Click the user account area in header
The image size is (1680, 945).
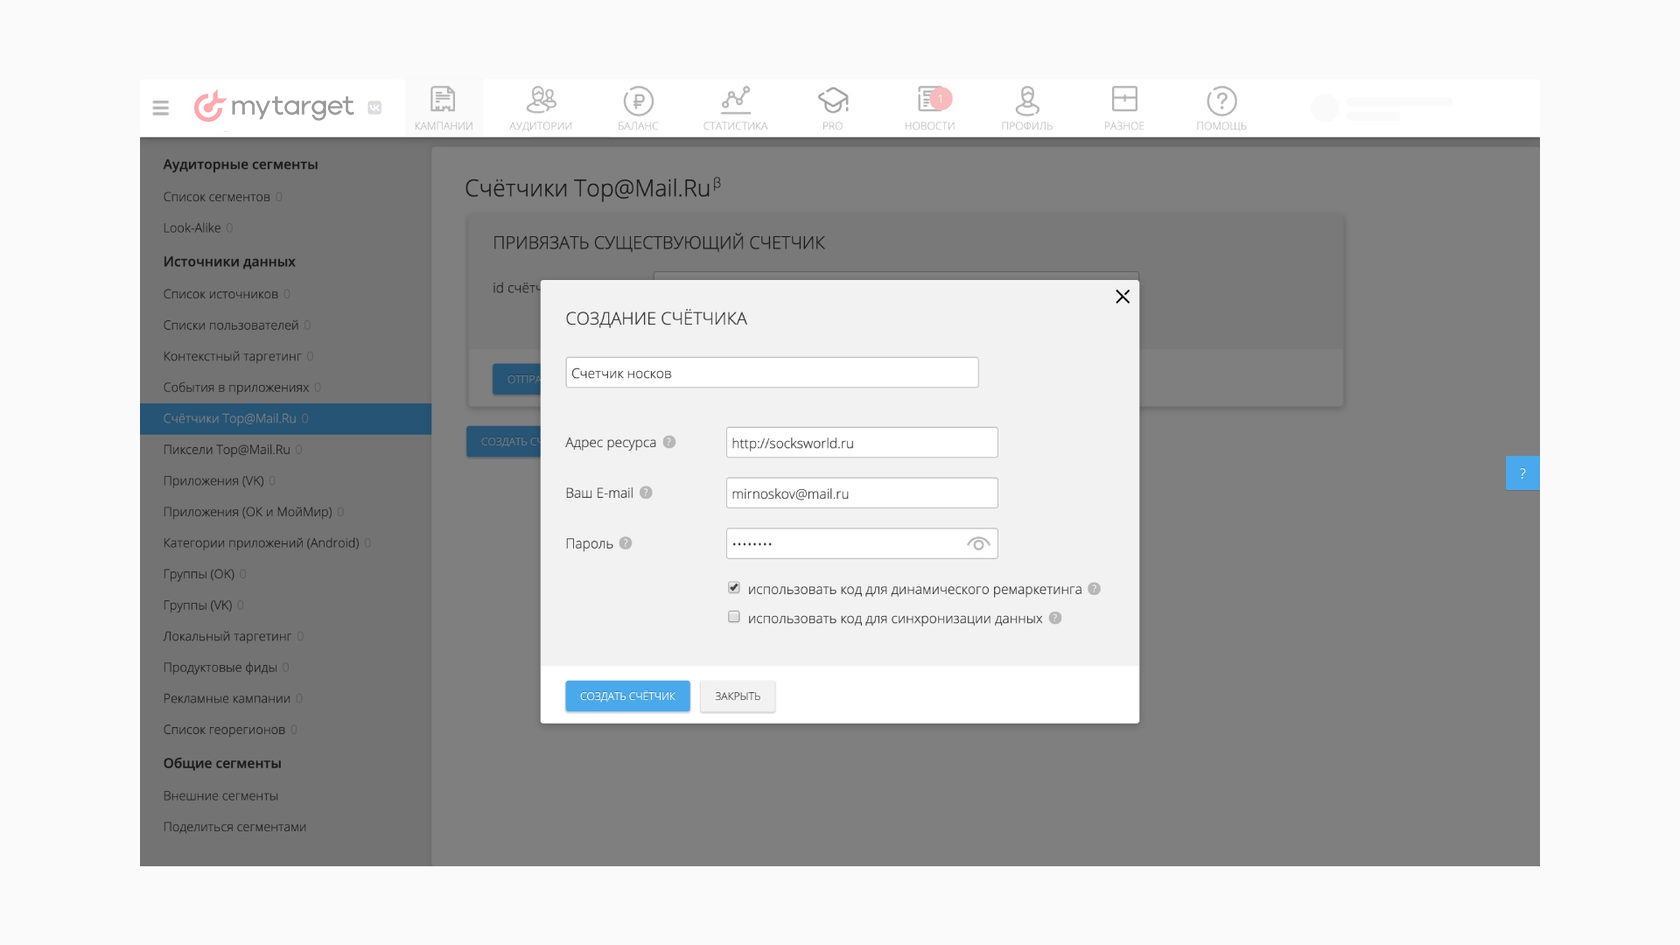[x=1383, y=108]
